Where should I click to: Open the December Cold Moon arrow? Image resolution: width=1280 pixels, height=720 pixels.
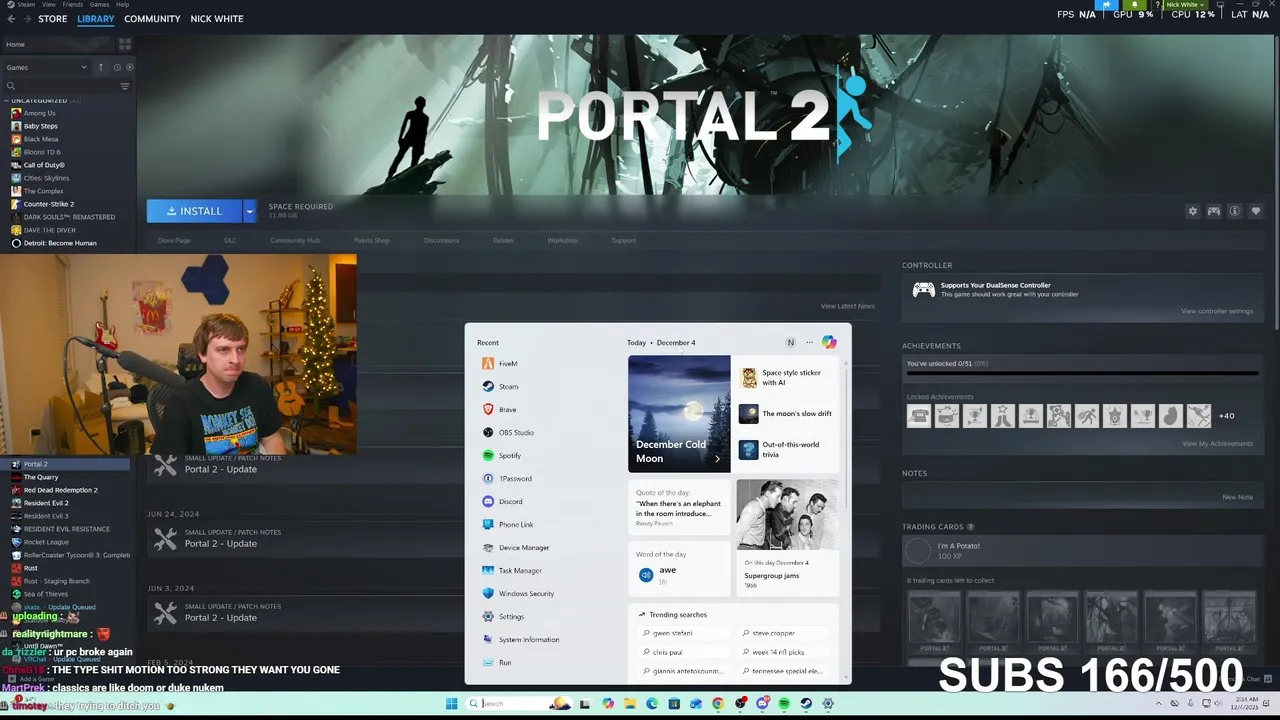click(x=717, y=459)
